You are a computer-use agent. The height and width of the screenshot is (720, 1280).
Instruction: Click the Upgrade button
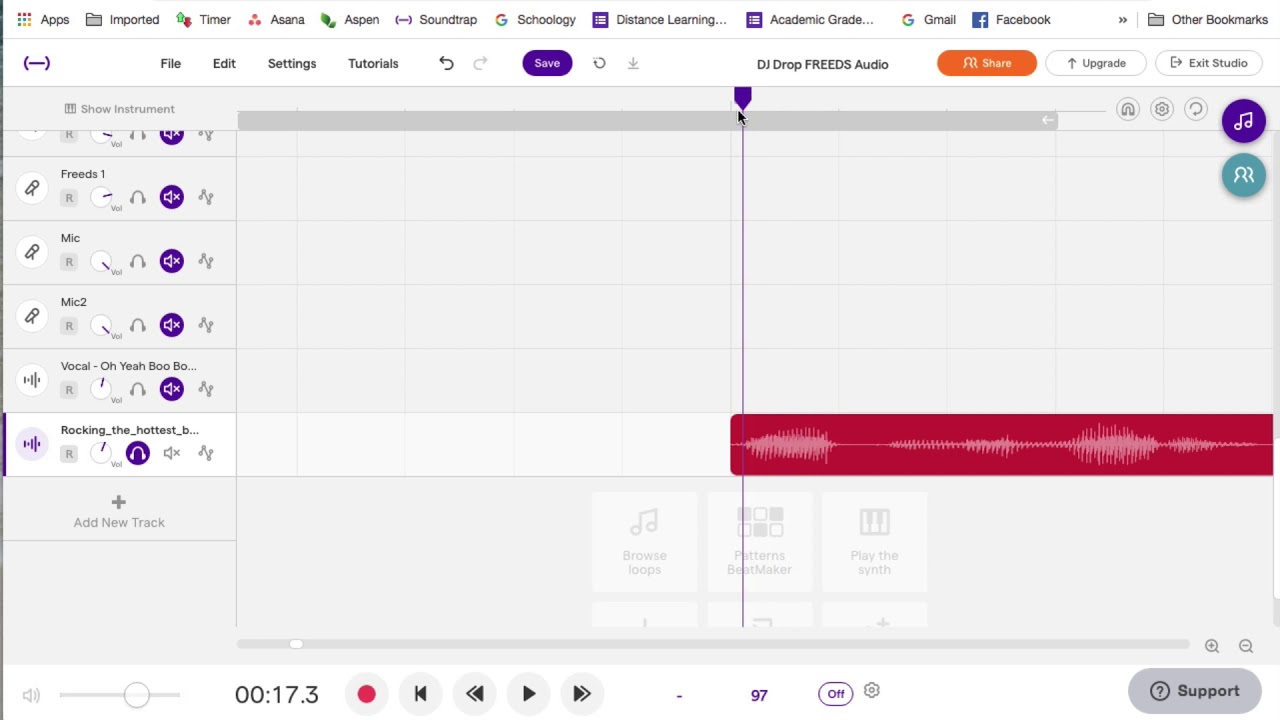pyautogui.click(x=1096, y=63)
